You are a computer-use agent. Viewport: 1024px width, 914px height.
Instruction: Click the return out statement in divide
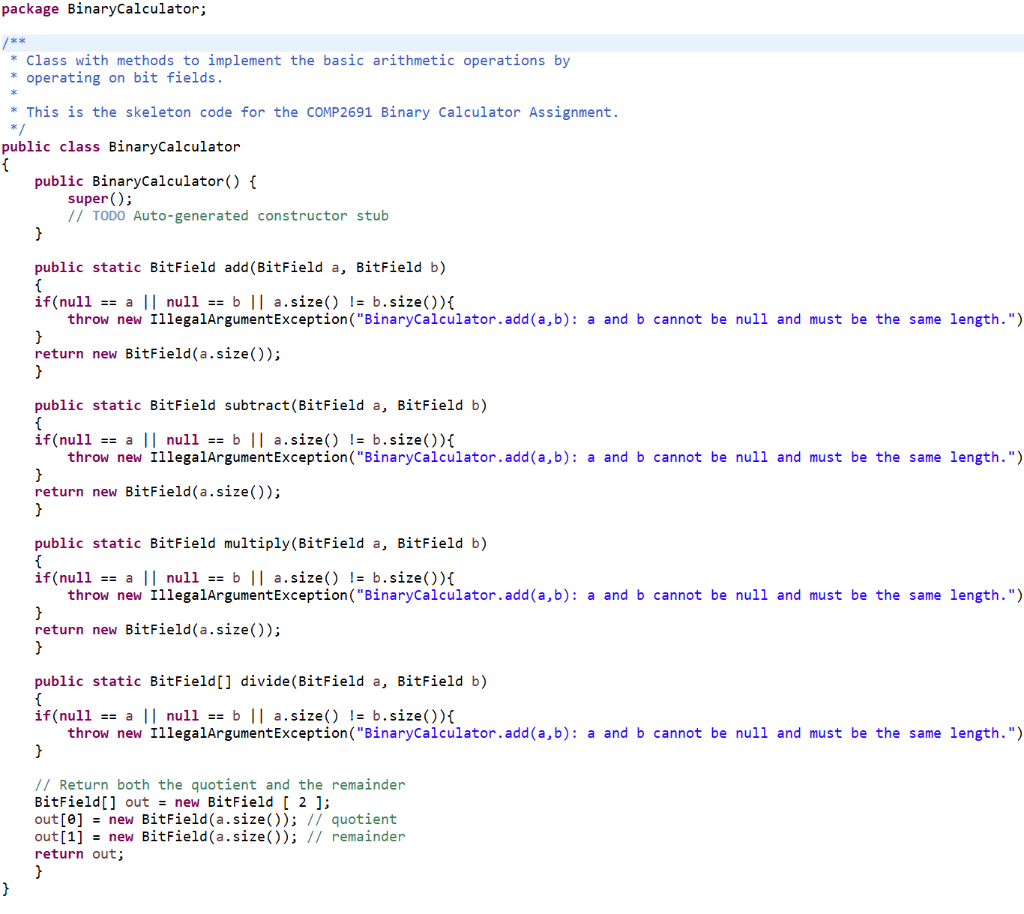pos(80,853)
